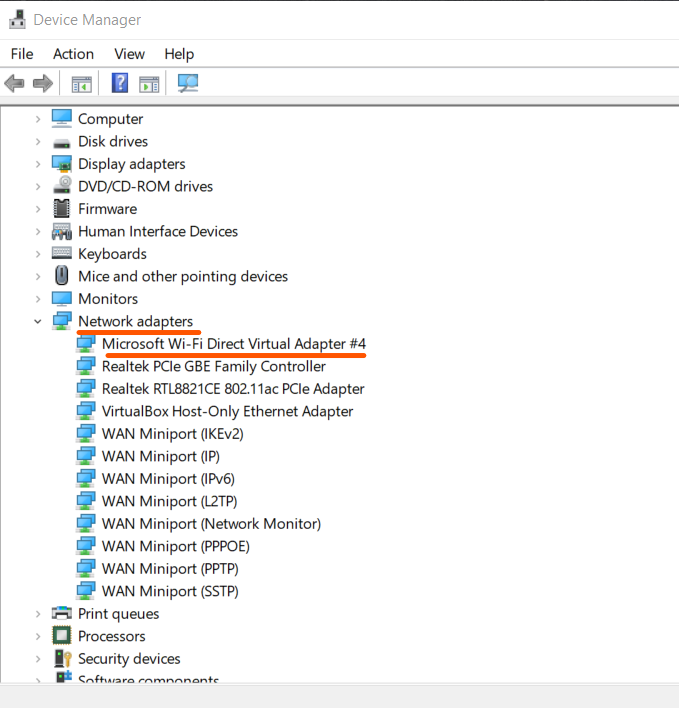Viewport: 679px width, 708px height.
Task: Open the File menu
Action: click(x=22, y=54)
